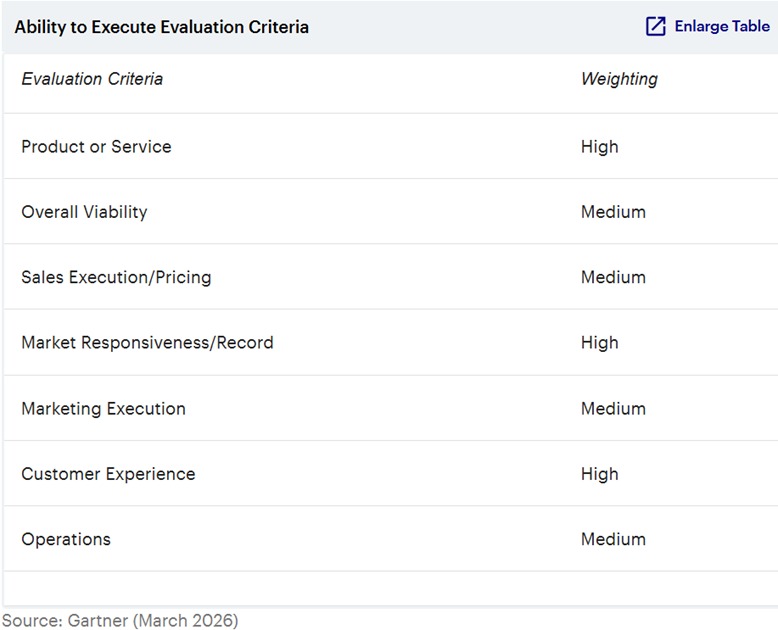Click High weighting beside Market Responsiveness/Record

click(x=599, y=342)
